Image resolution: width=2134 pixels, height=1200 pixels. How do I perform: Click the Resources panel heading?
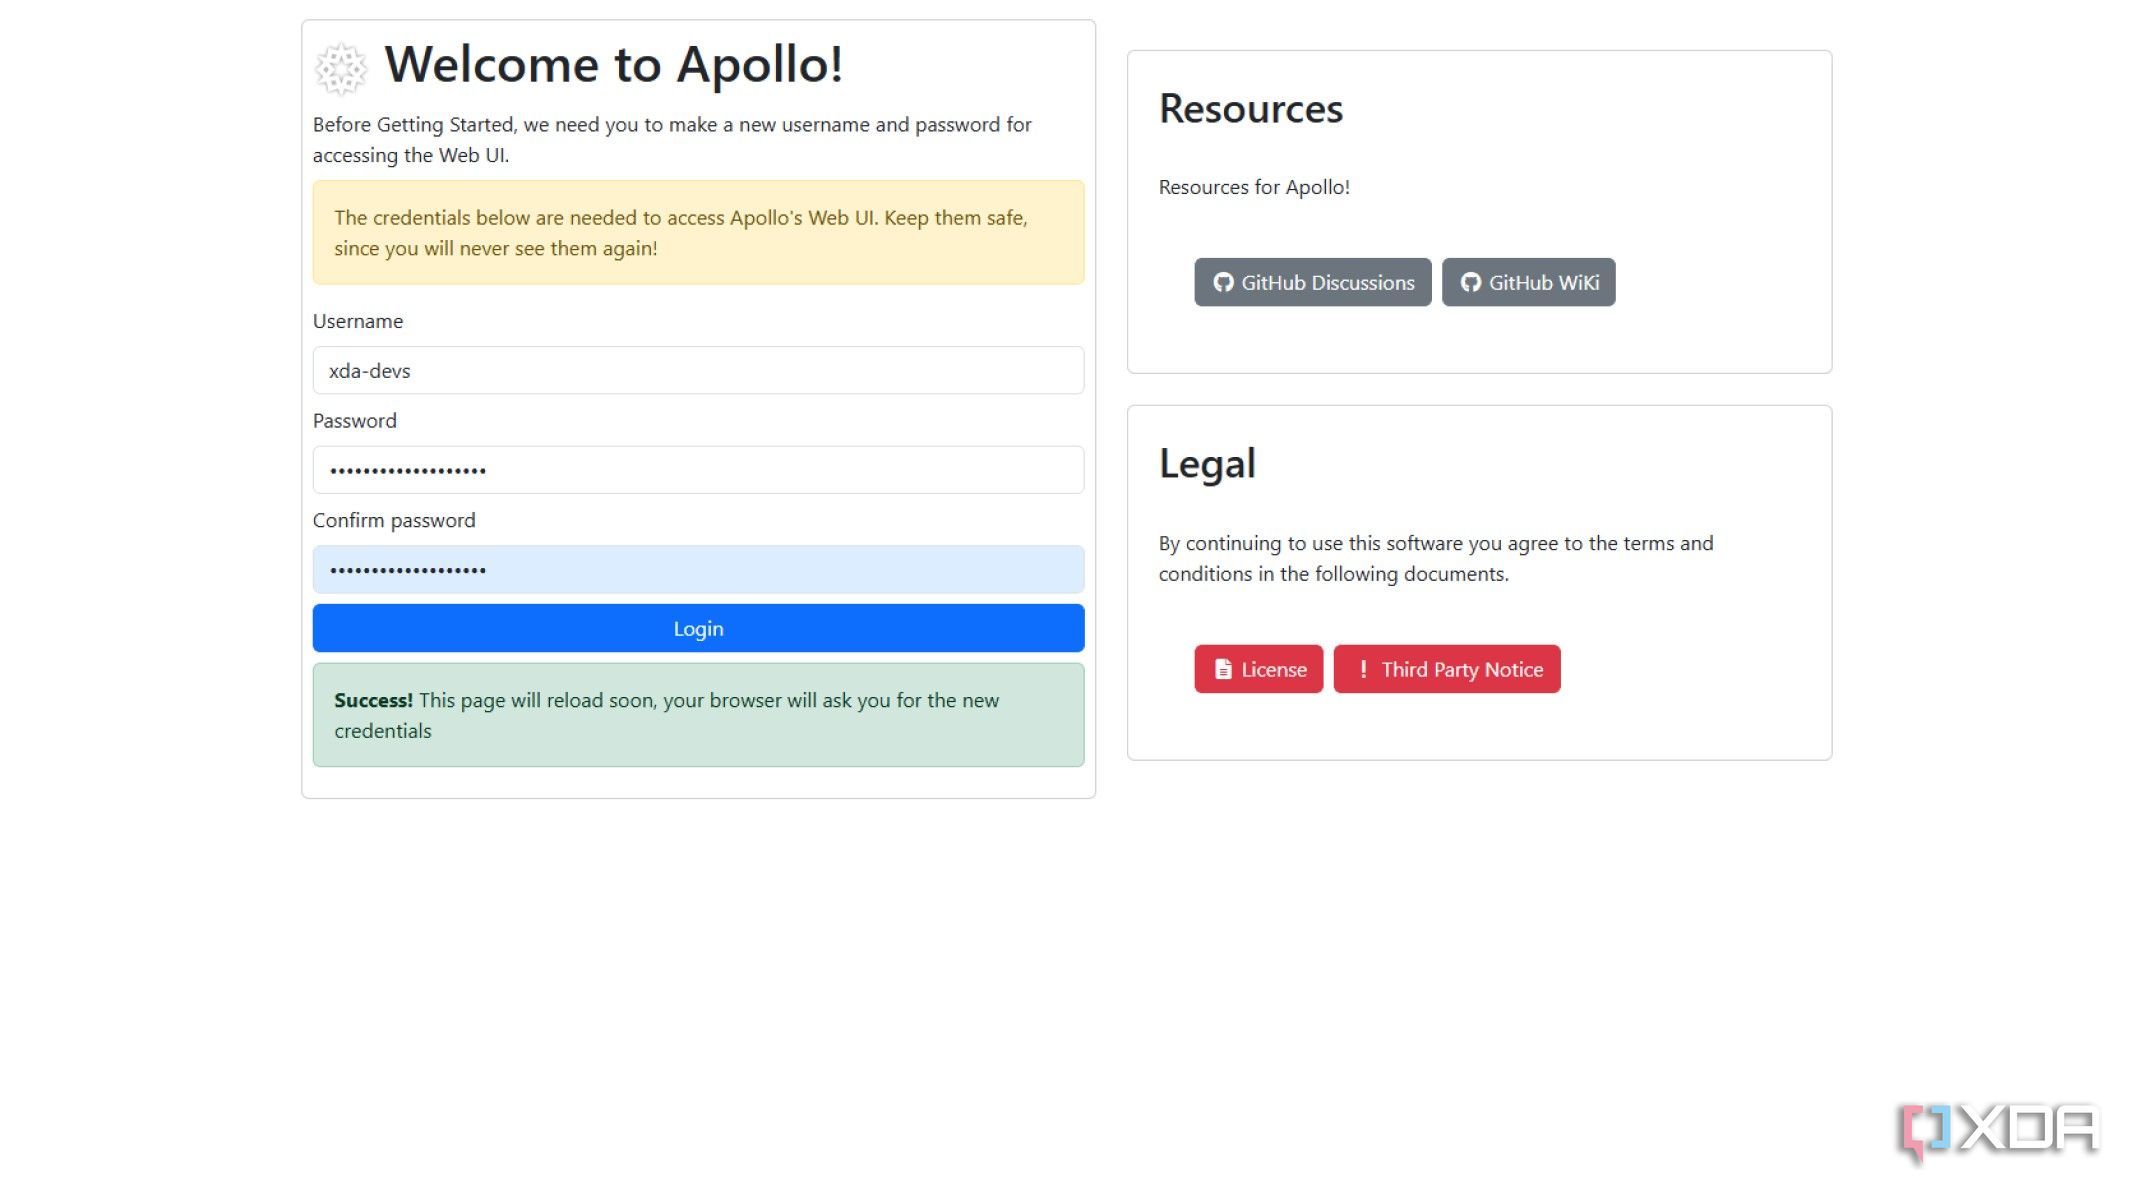(1250, 109)
